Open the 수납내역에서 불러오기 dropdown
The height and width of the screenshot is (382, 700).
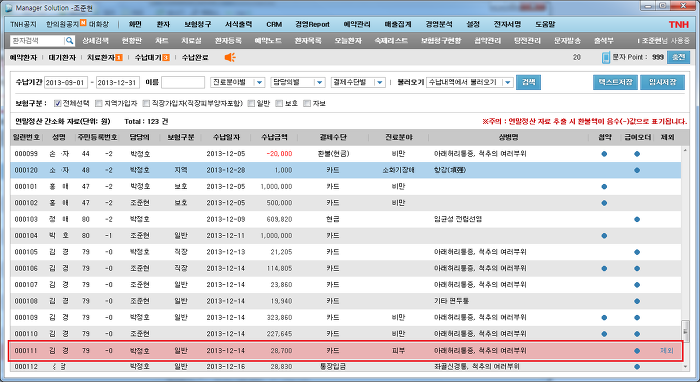(x=470, y=82)
